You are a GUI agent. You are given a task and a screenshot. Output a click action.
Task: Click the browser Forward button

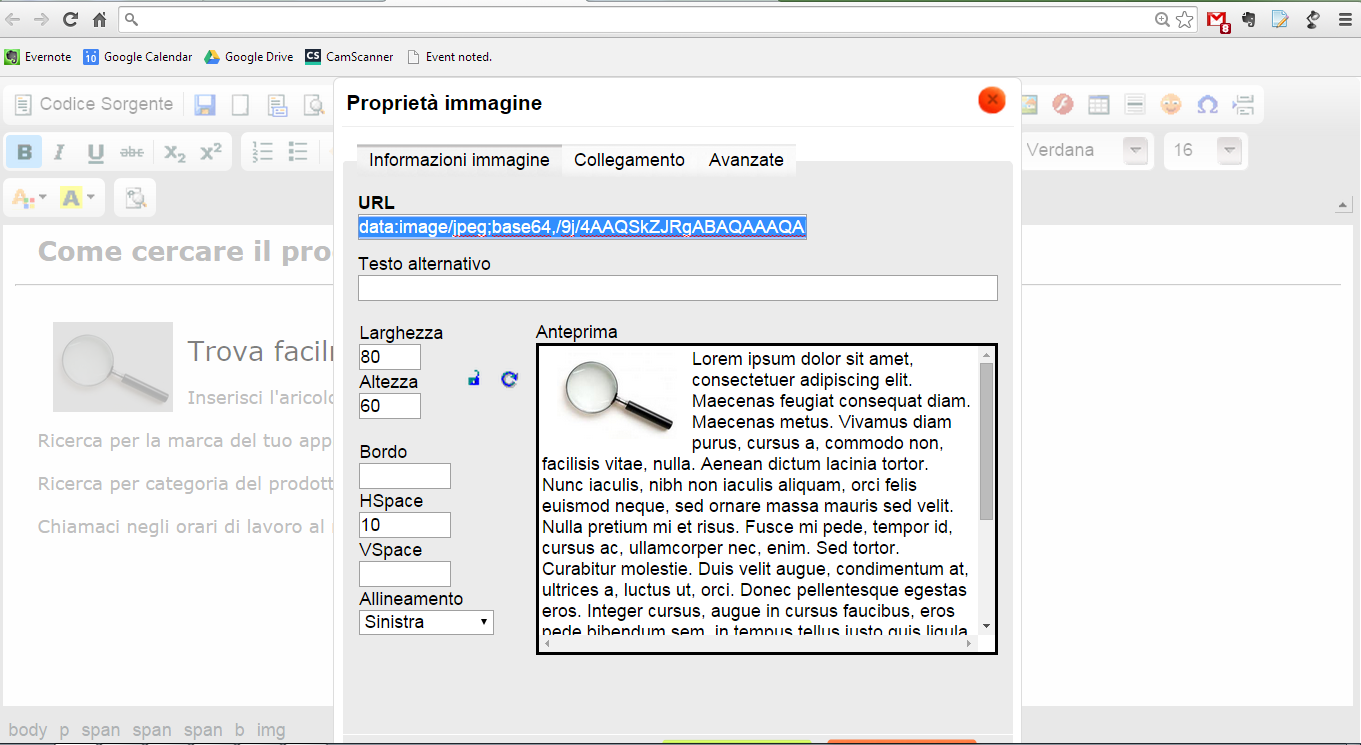41,19
